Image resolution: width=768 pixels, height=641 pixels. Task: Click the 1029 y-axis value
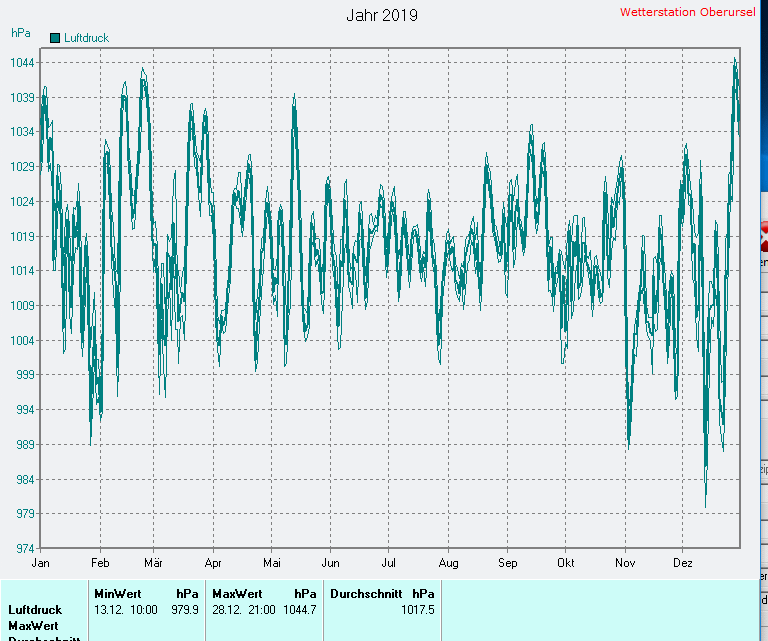[x=22, y=166]
